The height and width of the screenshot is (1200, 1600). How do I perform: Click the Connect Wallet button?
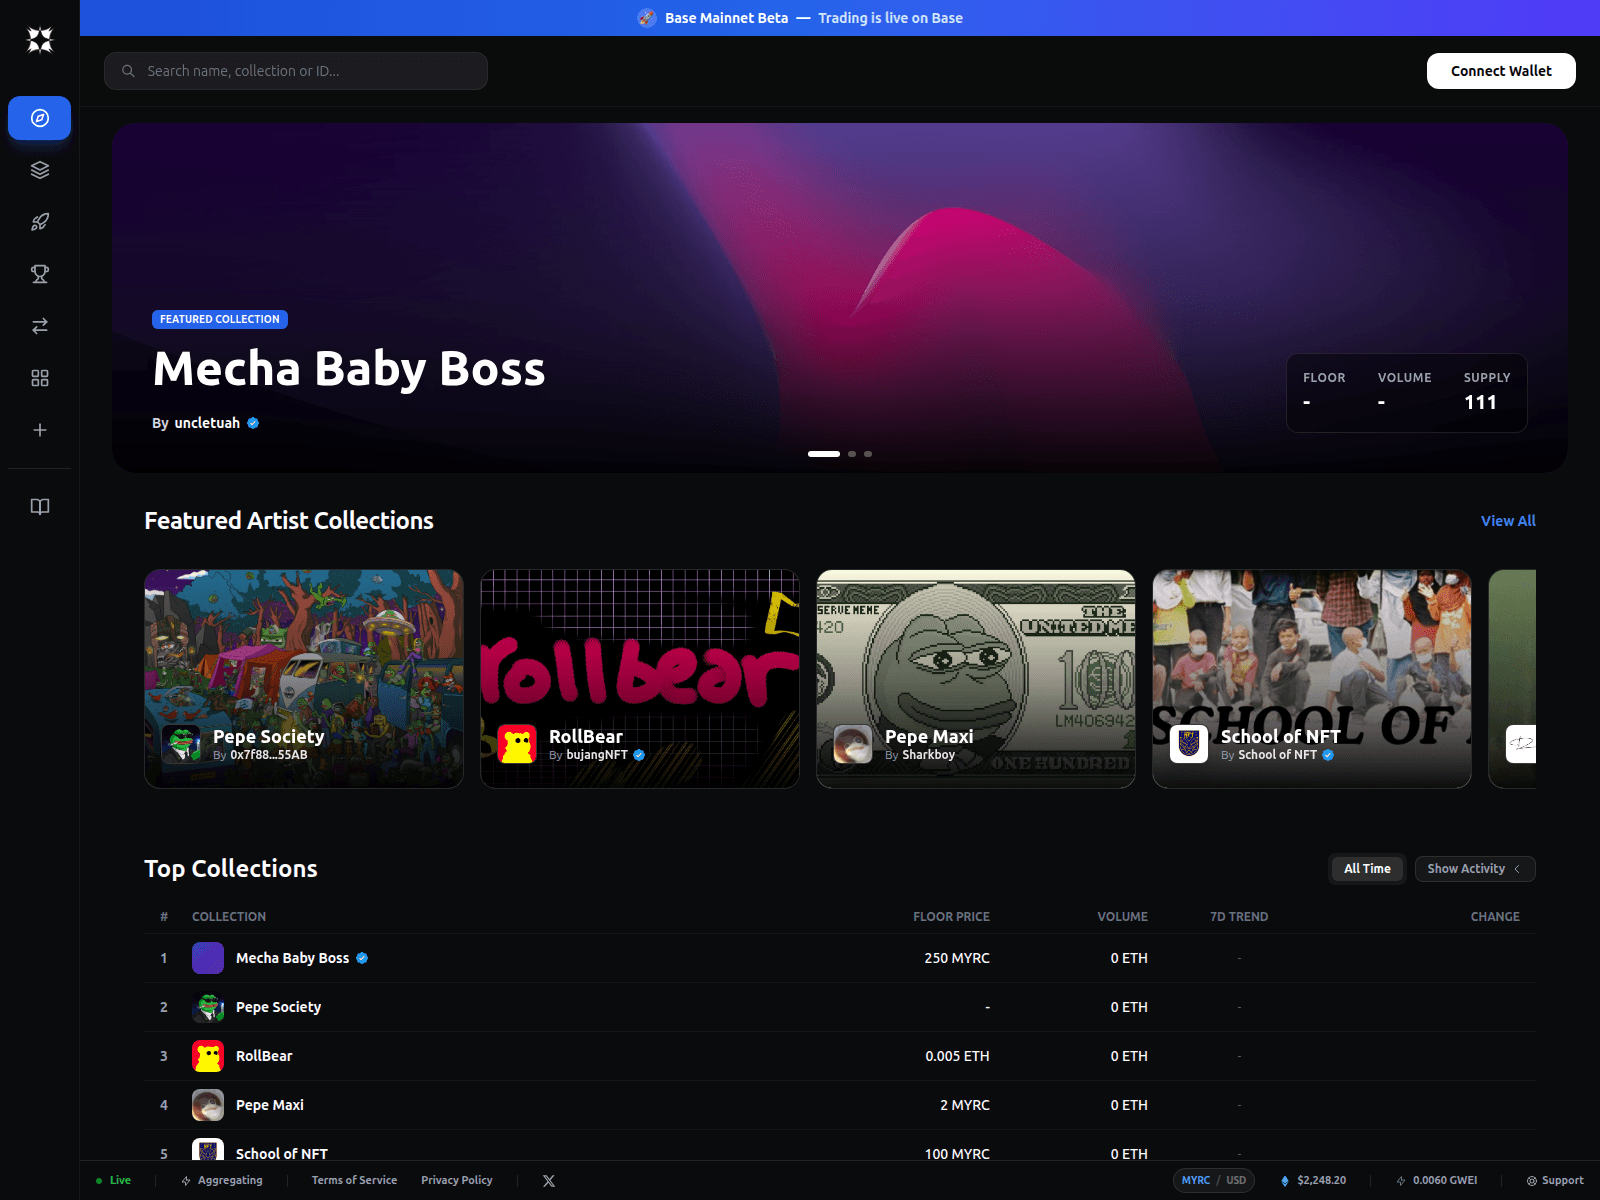(x=1500, y=70)
